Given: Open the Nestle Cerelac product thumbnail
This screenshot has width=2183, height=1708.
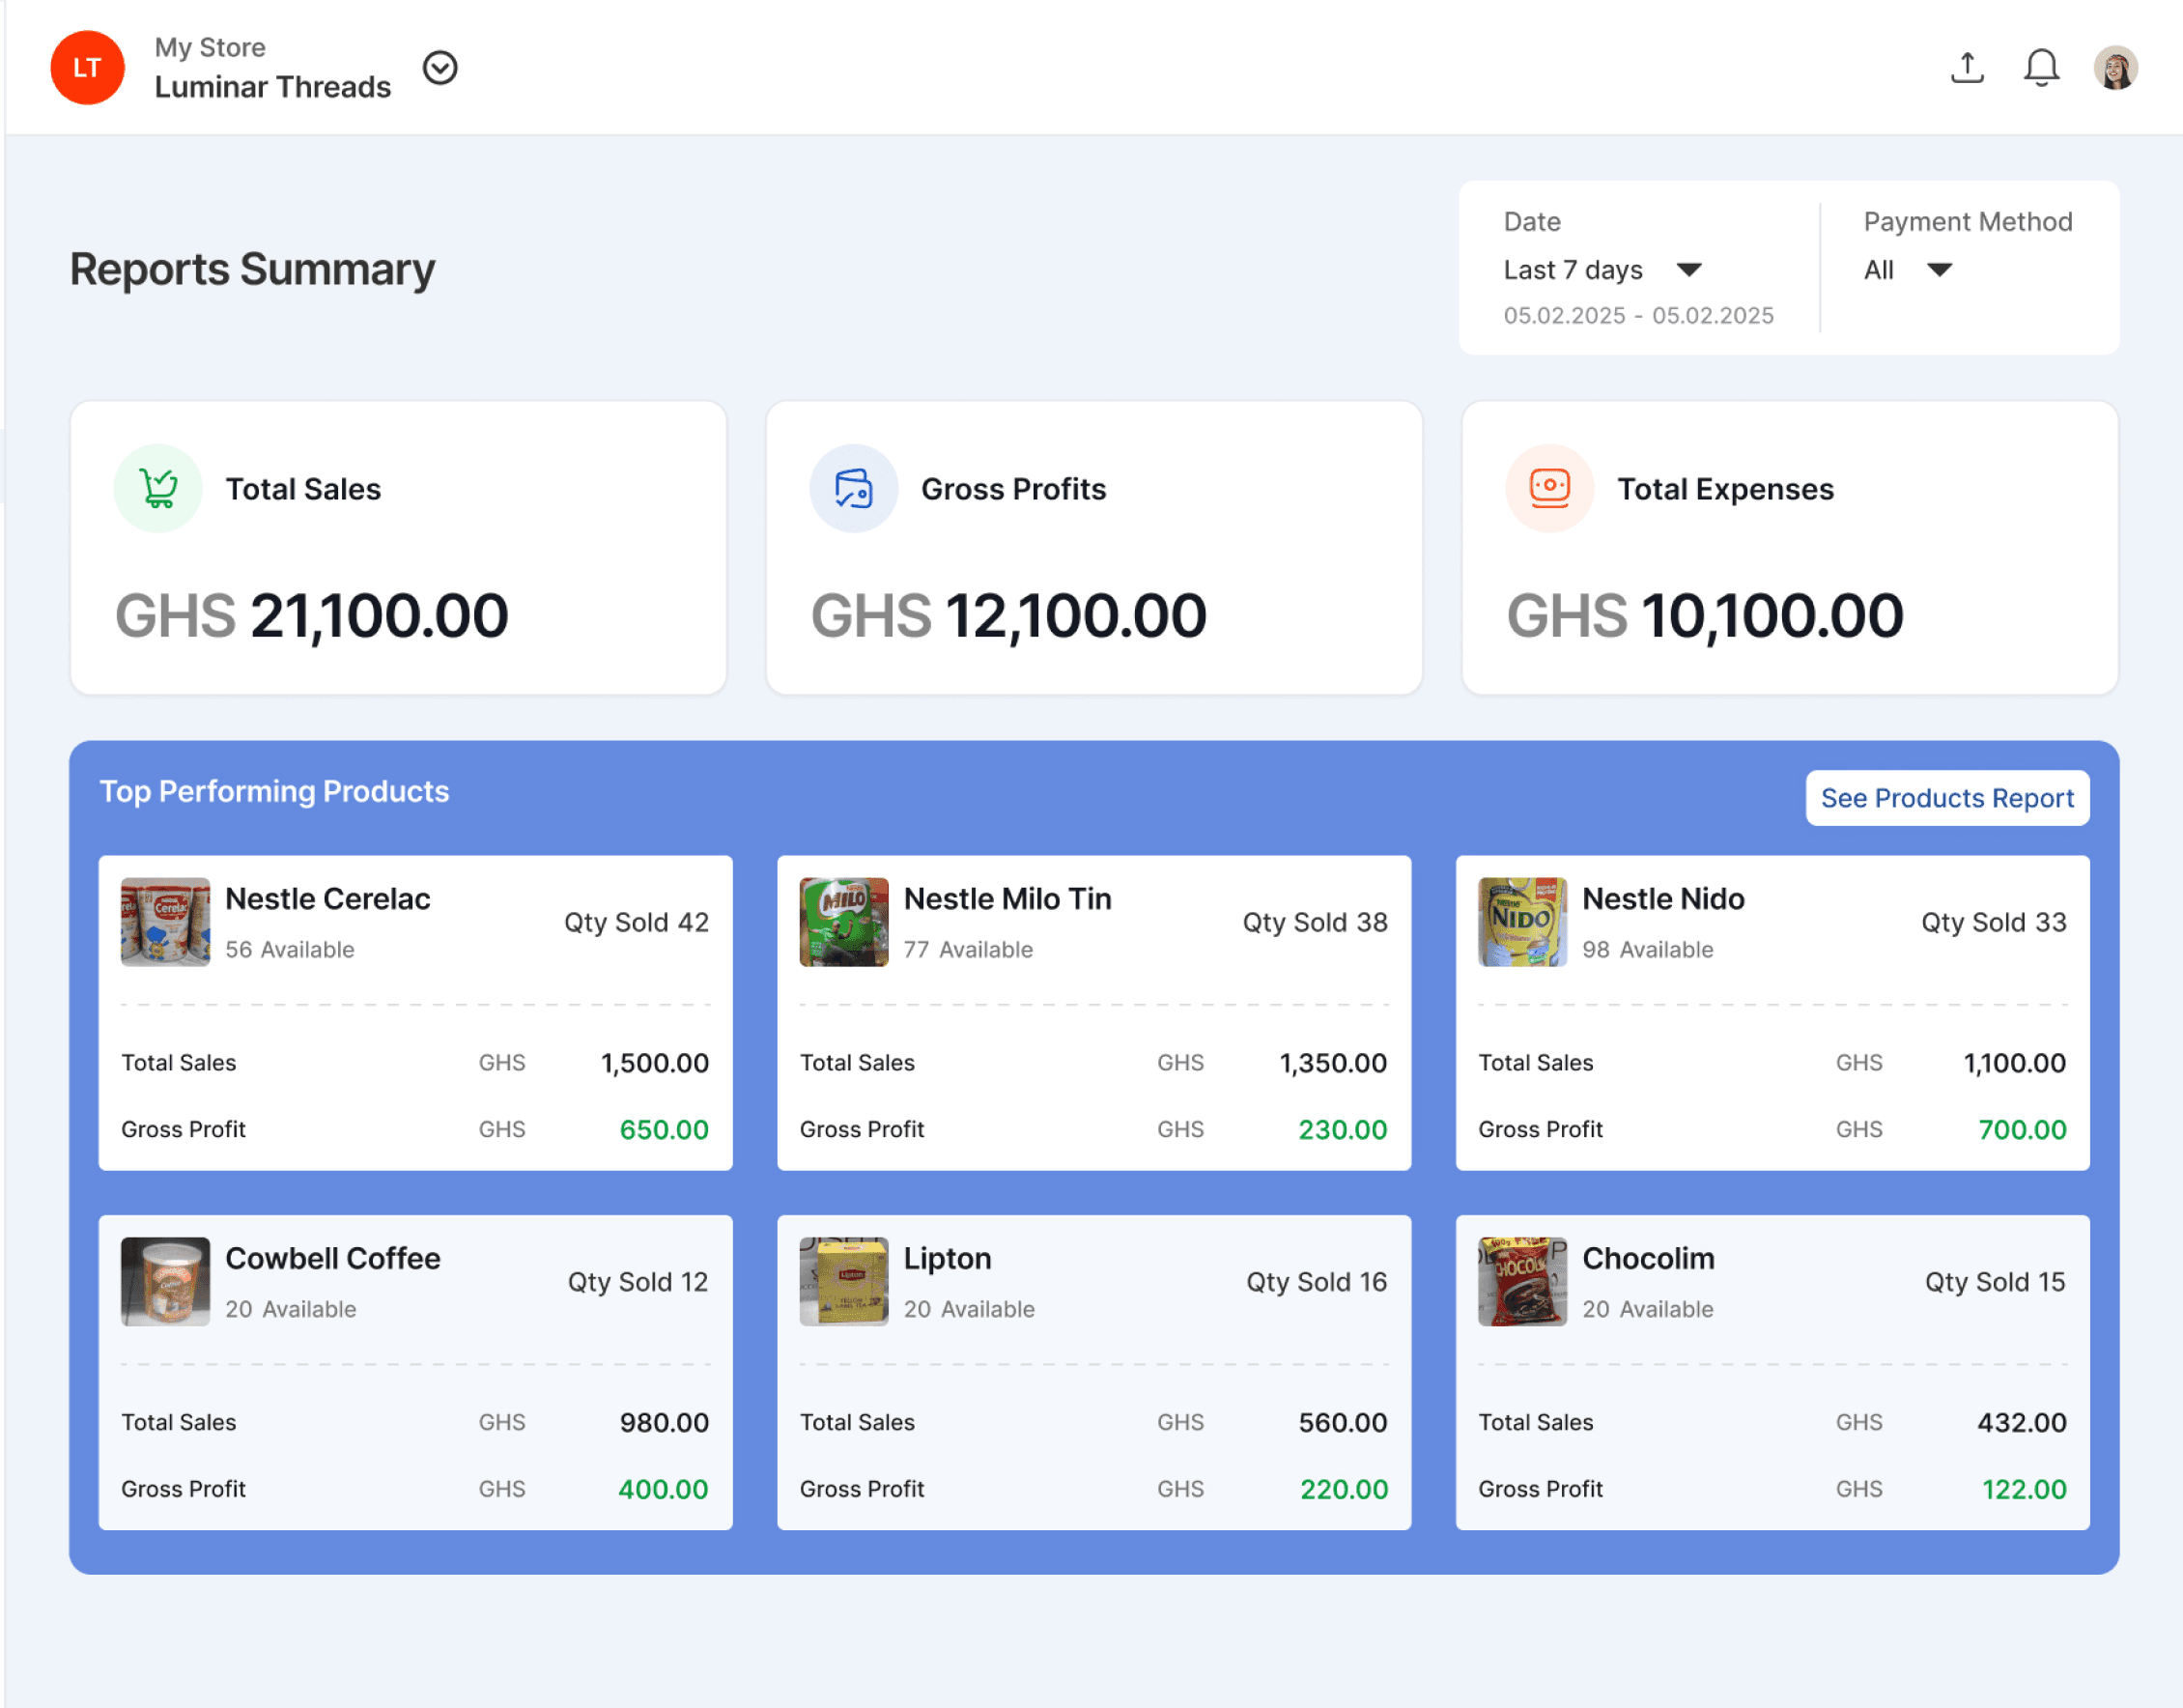Looking at the screenshot, I should pyautogui.click(x=166, y=921).
